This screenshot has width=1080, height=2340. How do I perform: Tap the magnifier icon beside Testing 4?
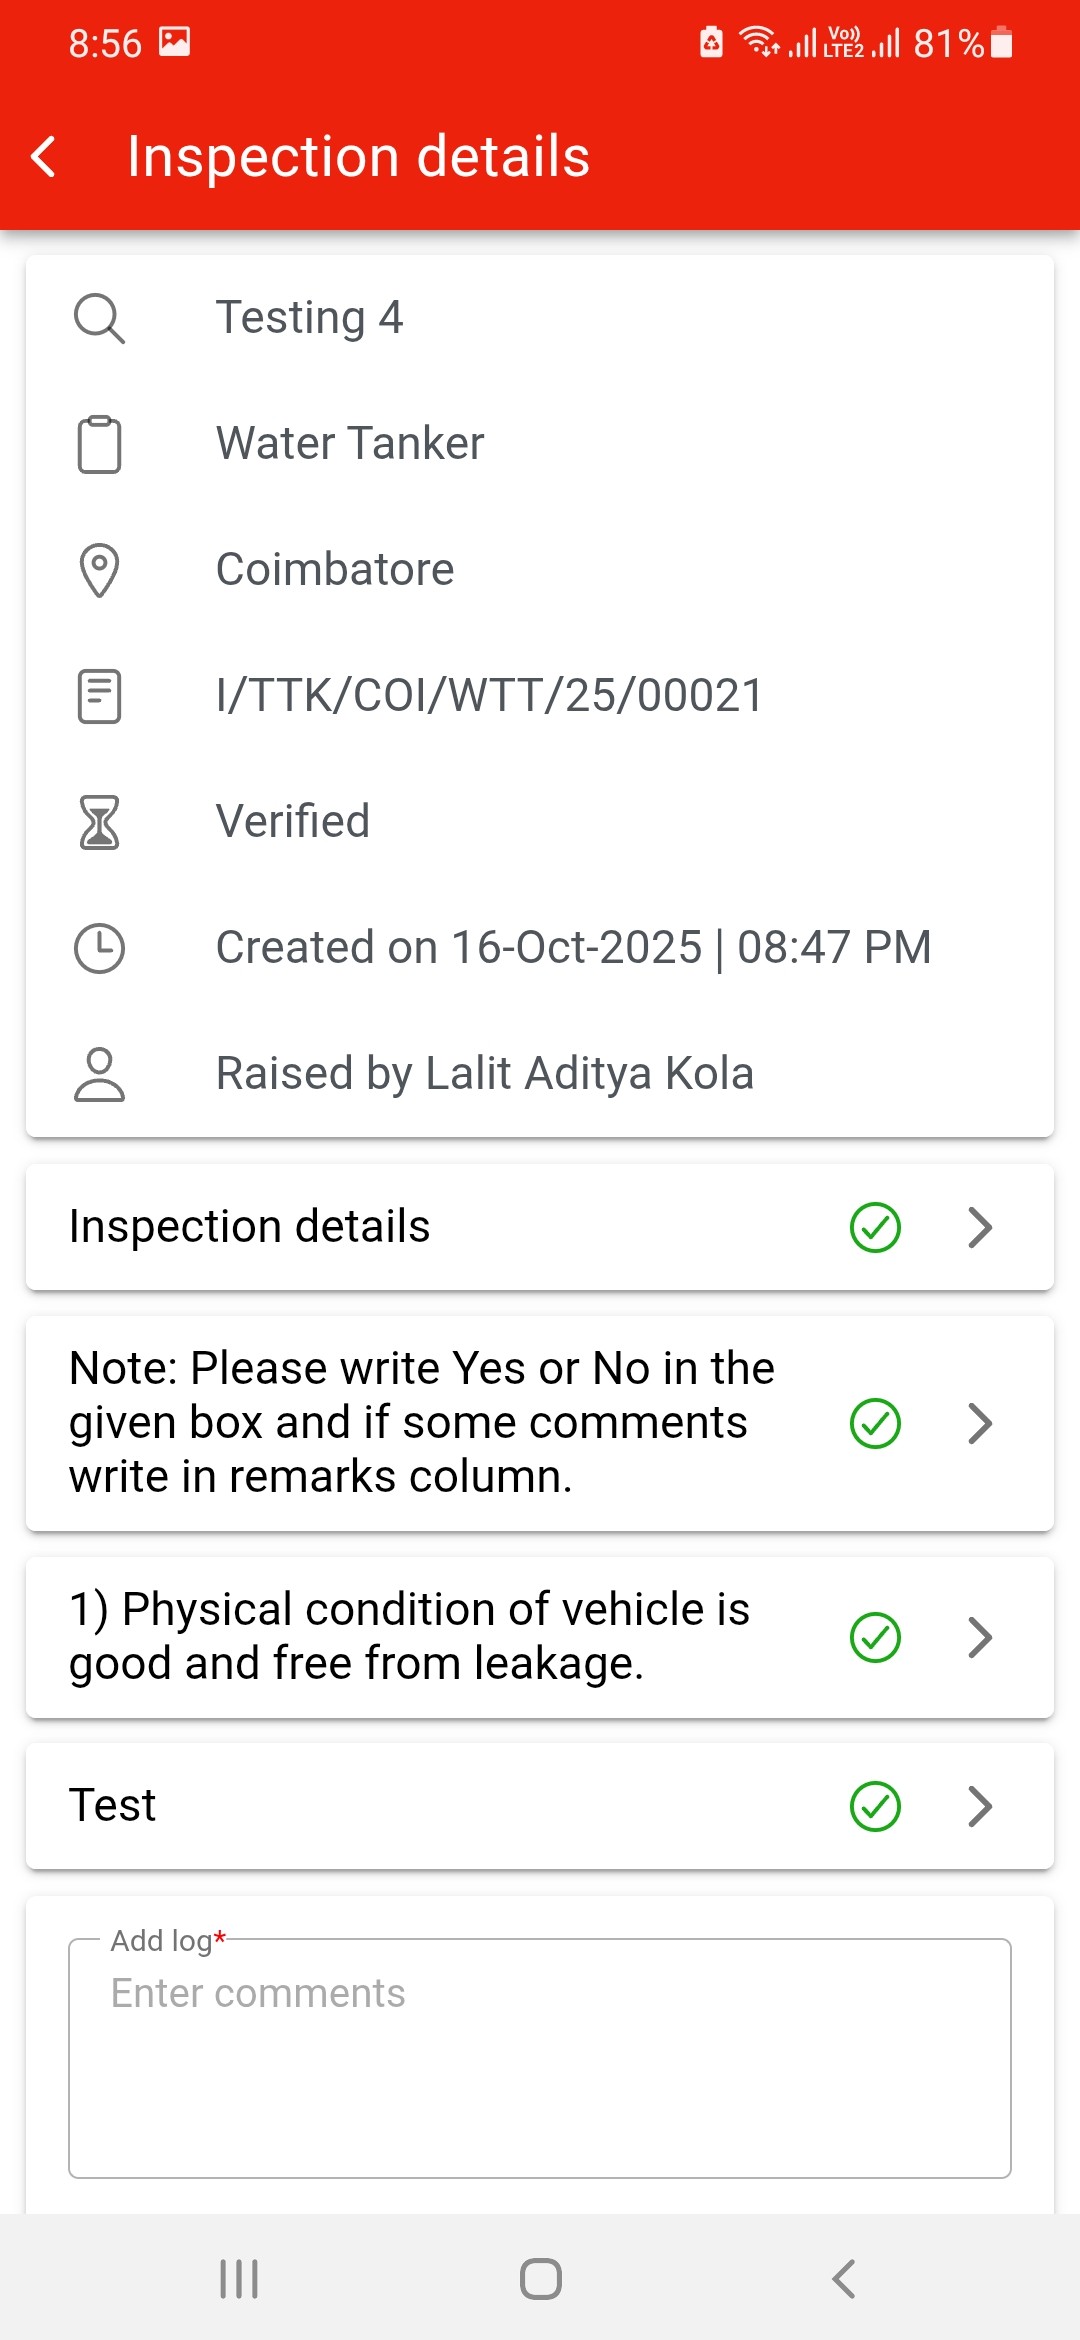coord(99,319)
